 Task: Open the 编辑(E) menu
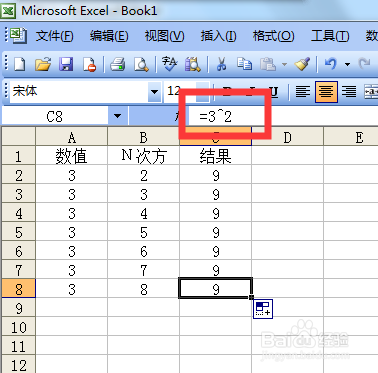[x=109, y=36]
